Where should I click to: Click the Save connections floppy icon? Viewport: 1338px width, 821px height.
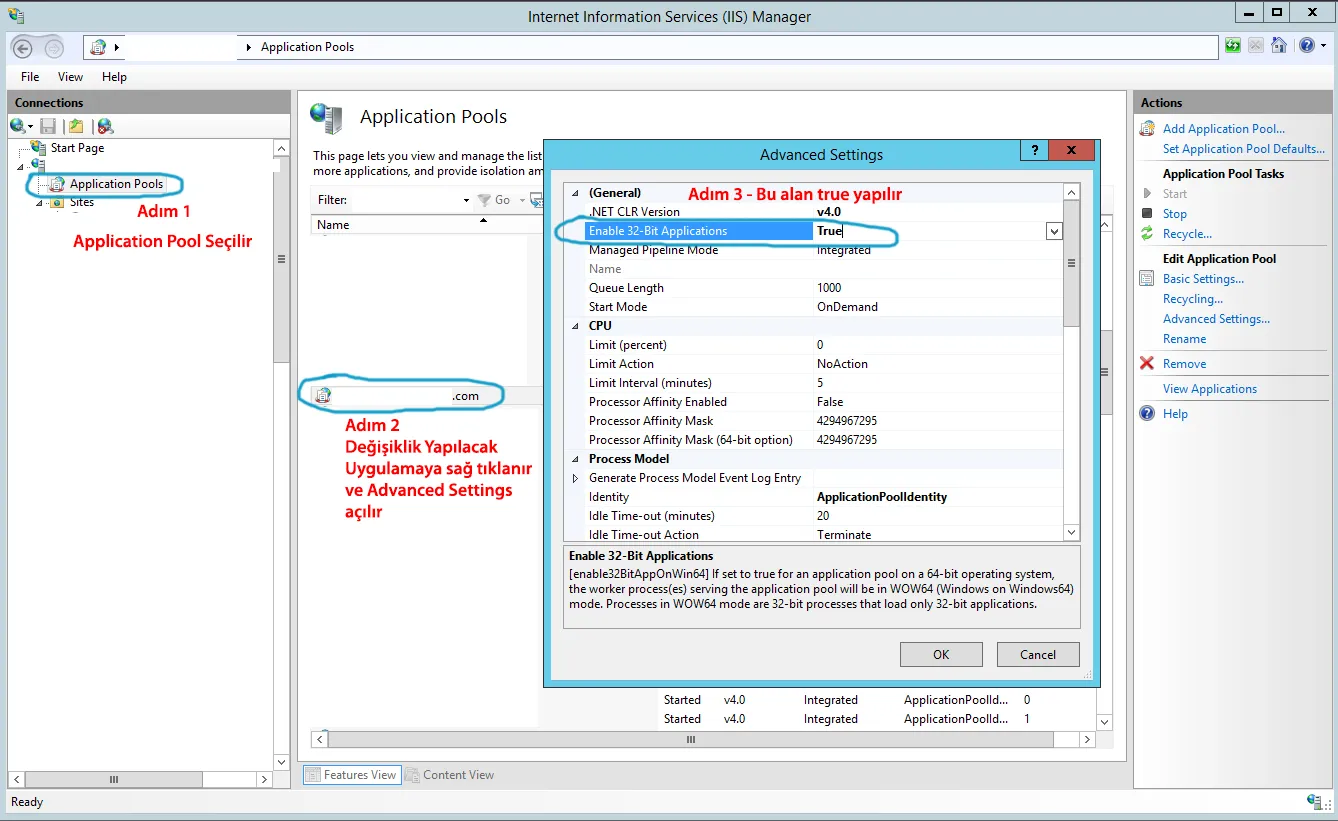tap(48, 126)
